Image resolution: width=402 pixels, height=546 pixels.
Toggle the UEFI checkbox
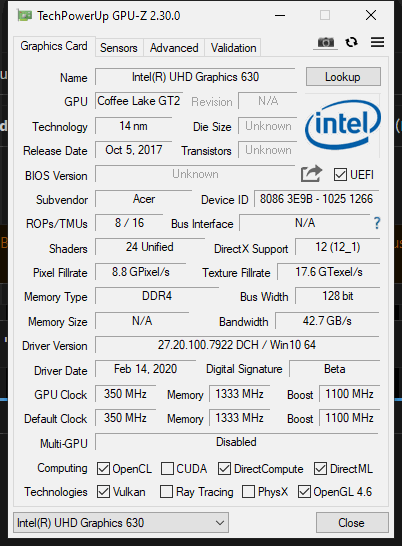pos(340,174)
